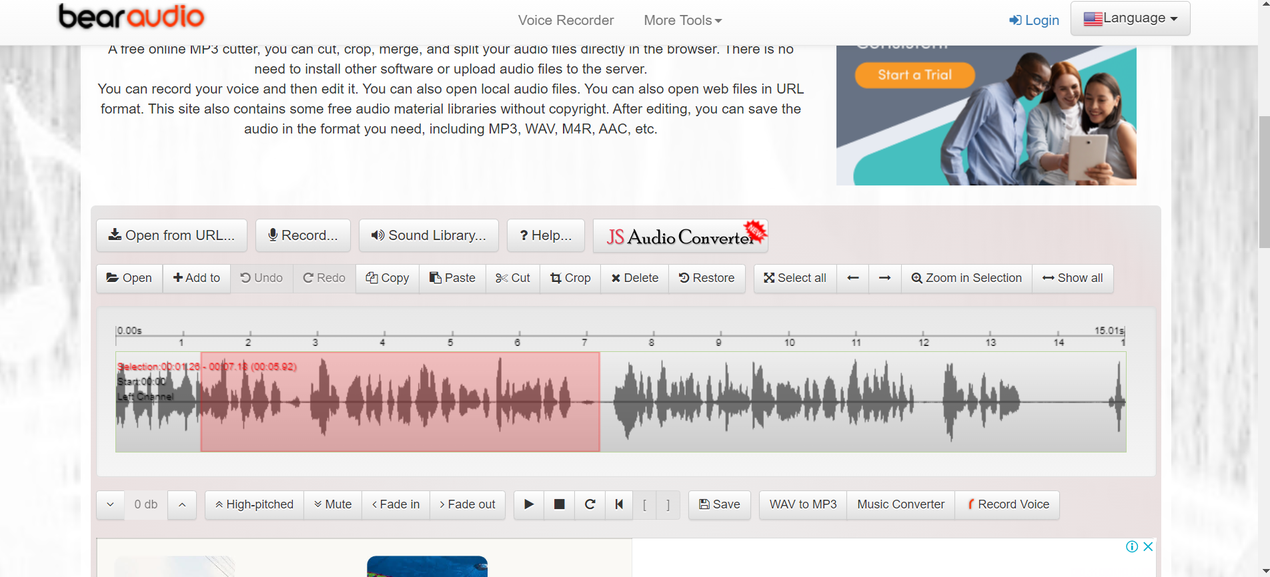Save the edited audio

pyautogui.click(x=720, y=504)
